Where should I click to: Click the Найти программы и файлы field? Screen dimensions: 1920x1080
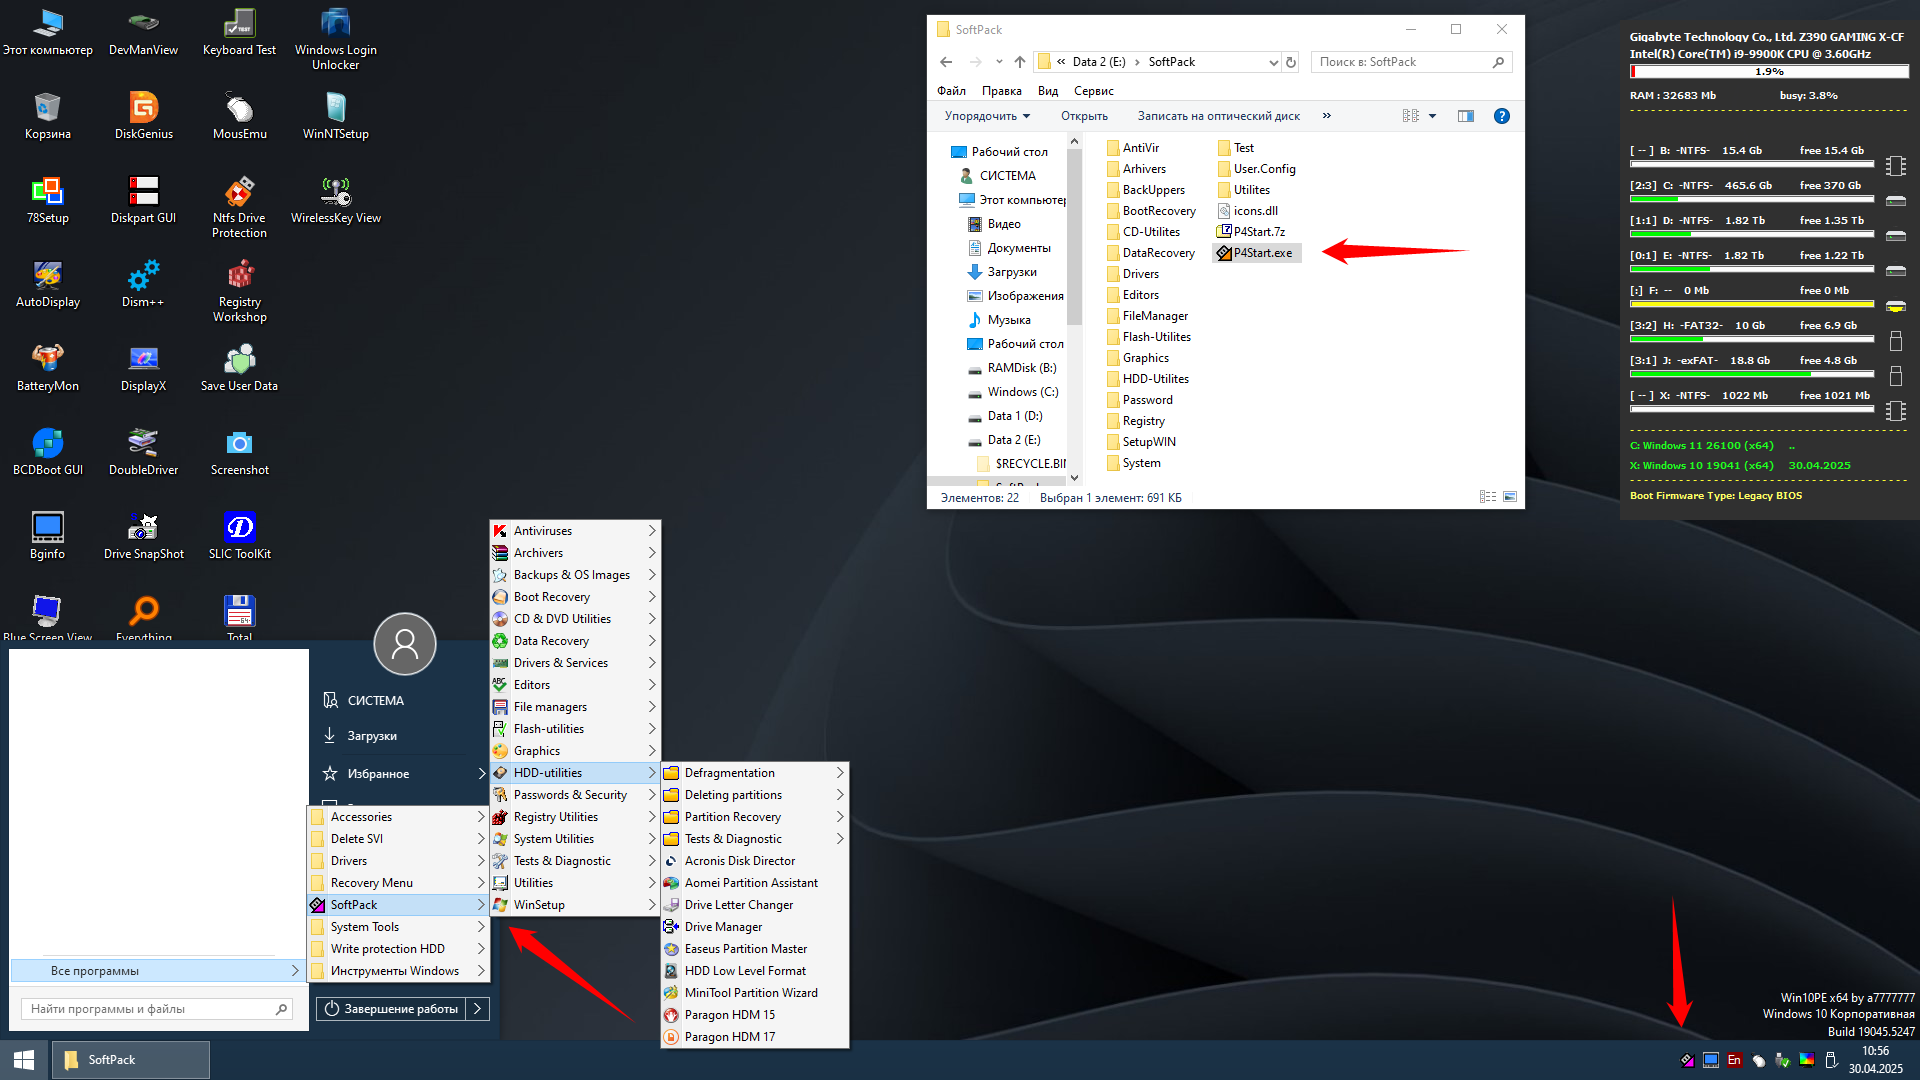click(x=158, y=1009)
